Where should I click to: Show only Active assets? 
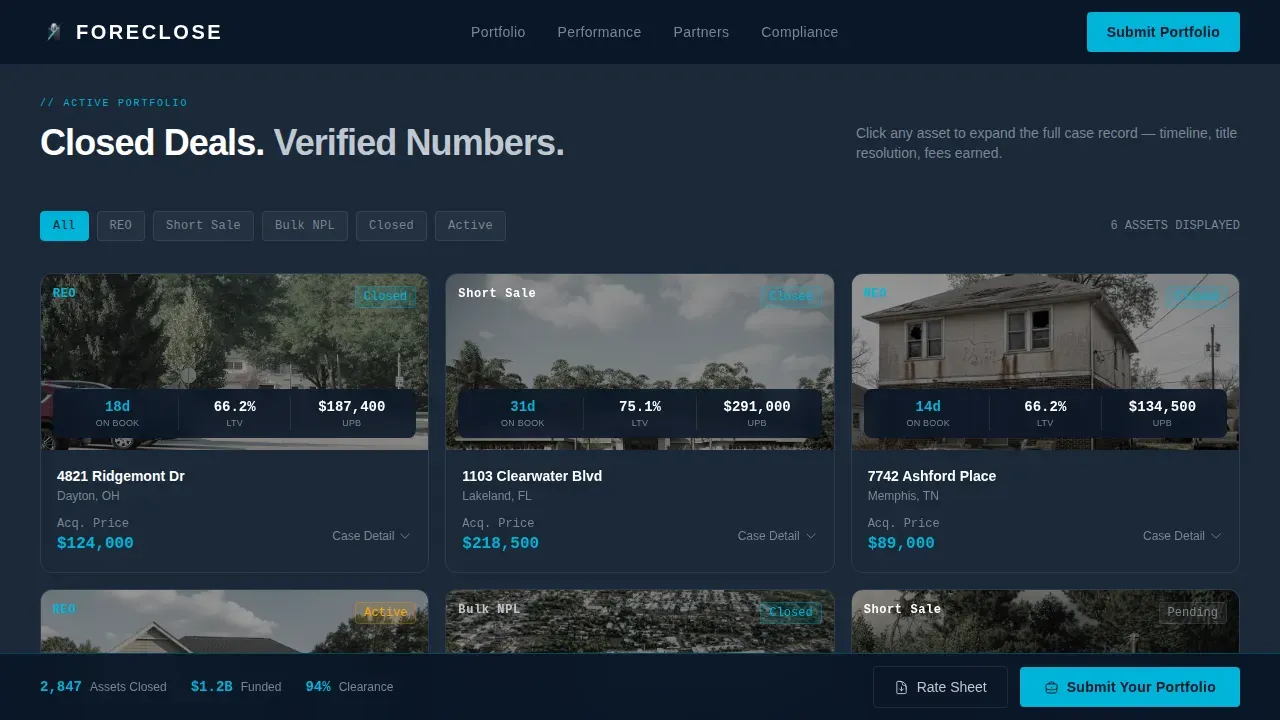470,226
